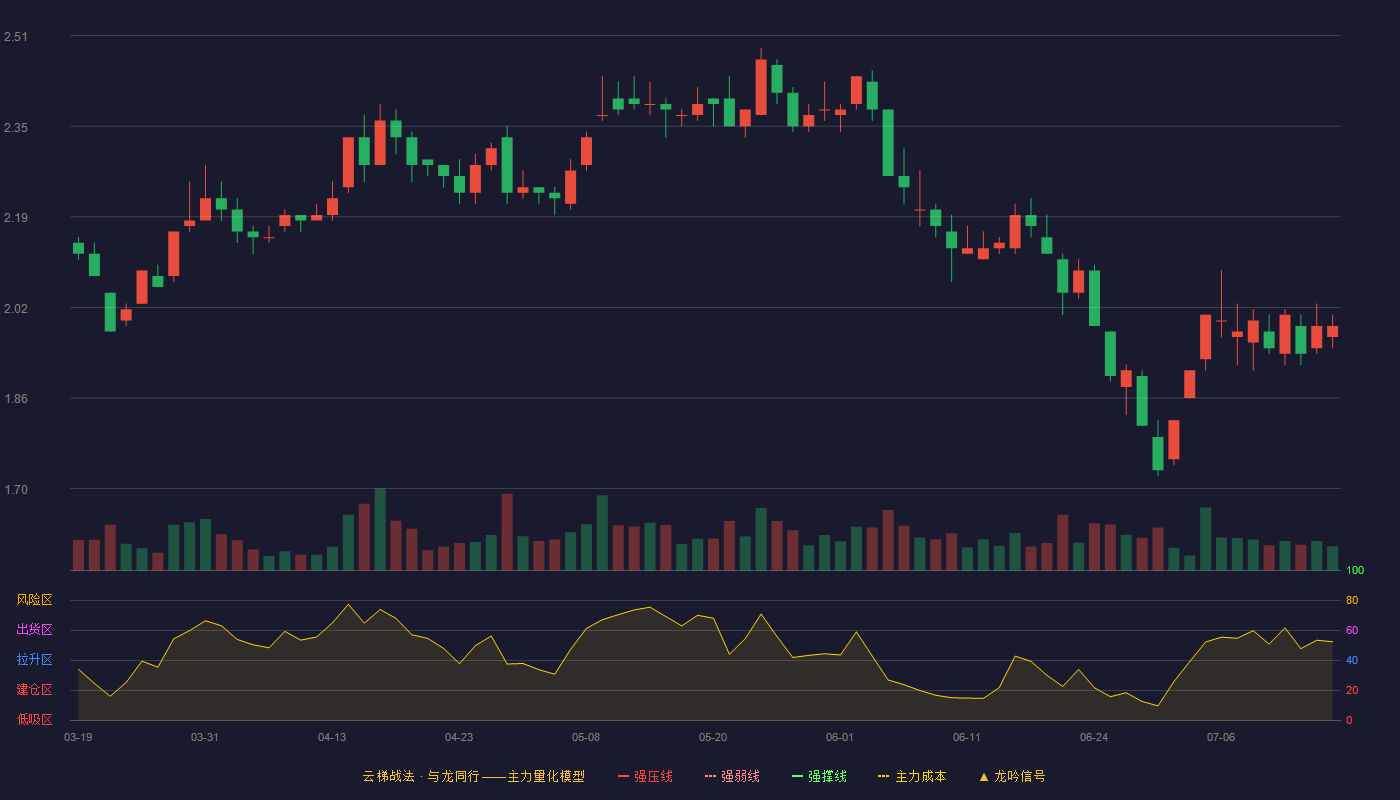Click the 云梯战法 主力量化模型 legend title
The image size is (1400, 800).
click(x=474, y=776)
